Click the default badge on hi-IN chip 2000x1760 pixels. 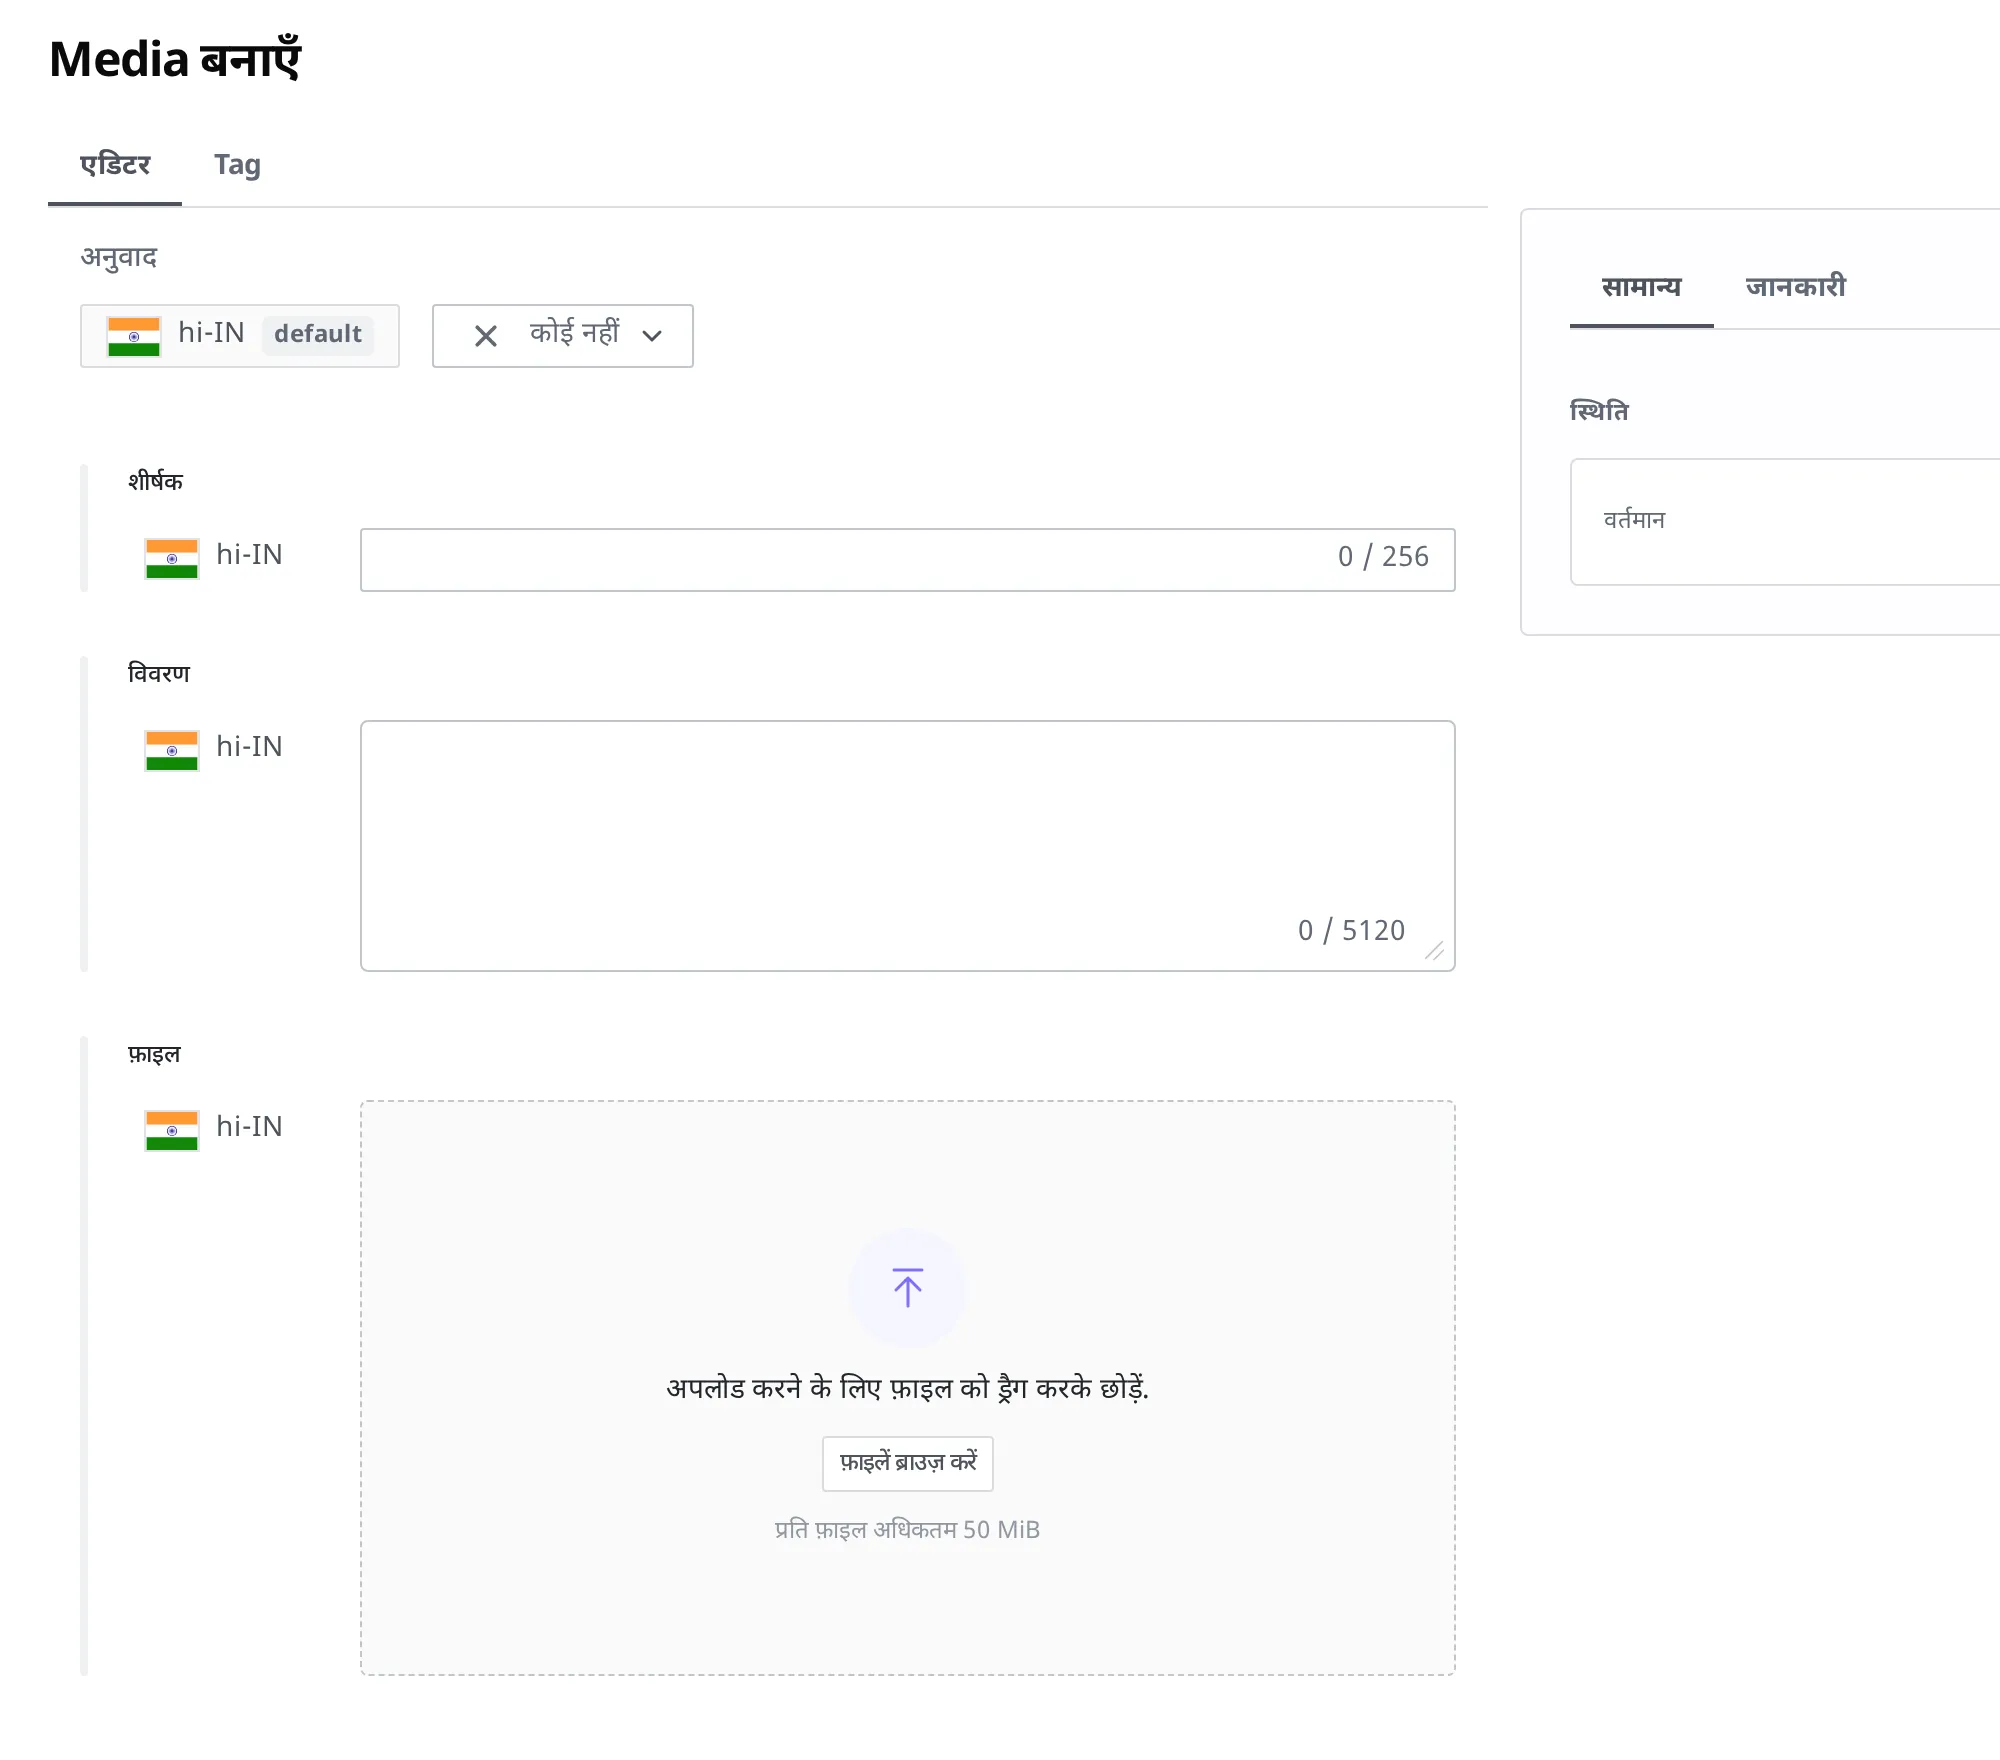point(318,335)
